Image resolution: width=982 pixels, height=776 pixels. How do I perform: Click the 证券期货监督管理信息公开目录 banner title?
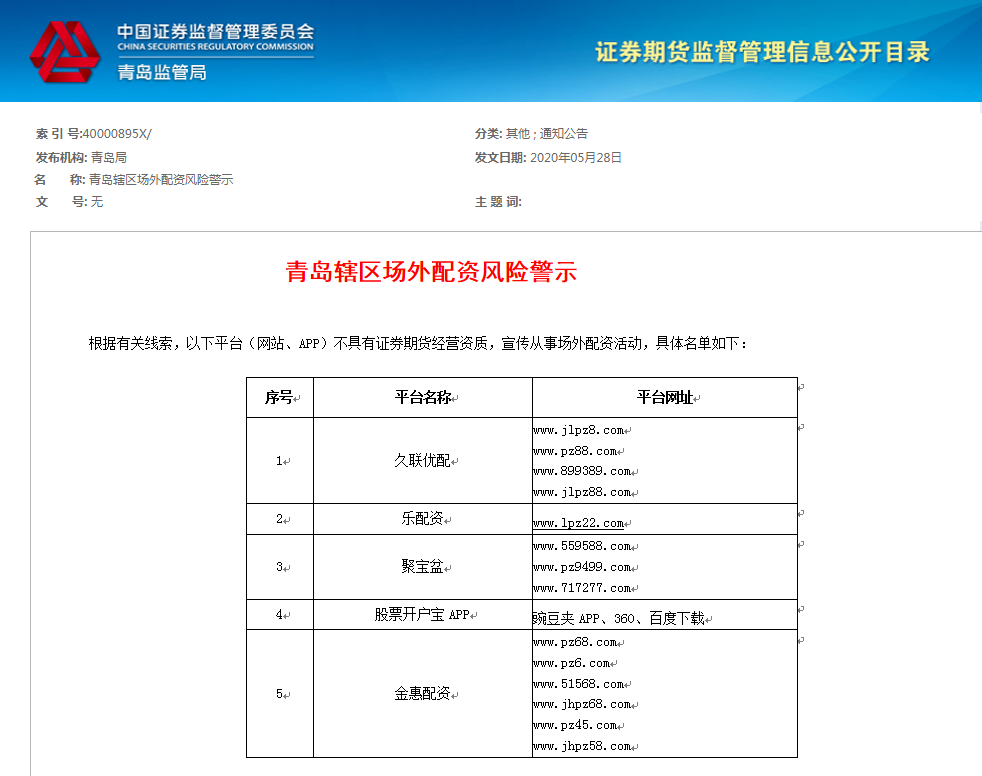pos(762,52)
